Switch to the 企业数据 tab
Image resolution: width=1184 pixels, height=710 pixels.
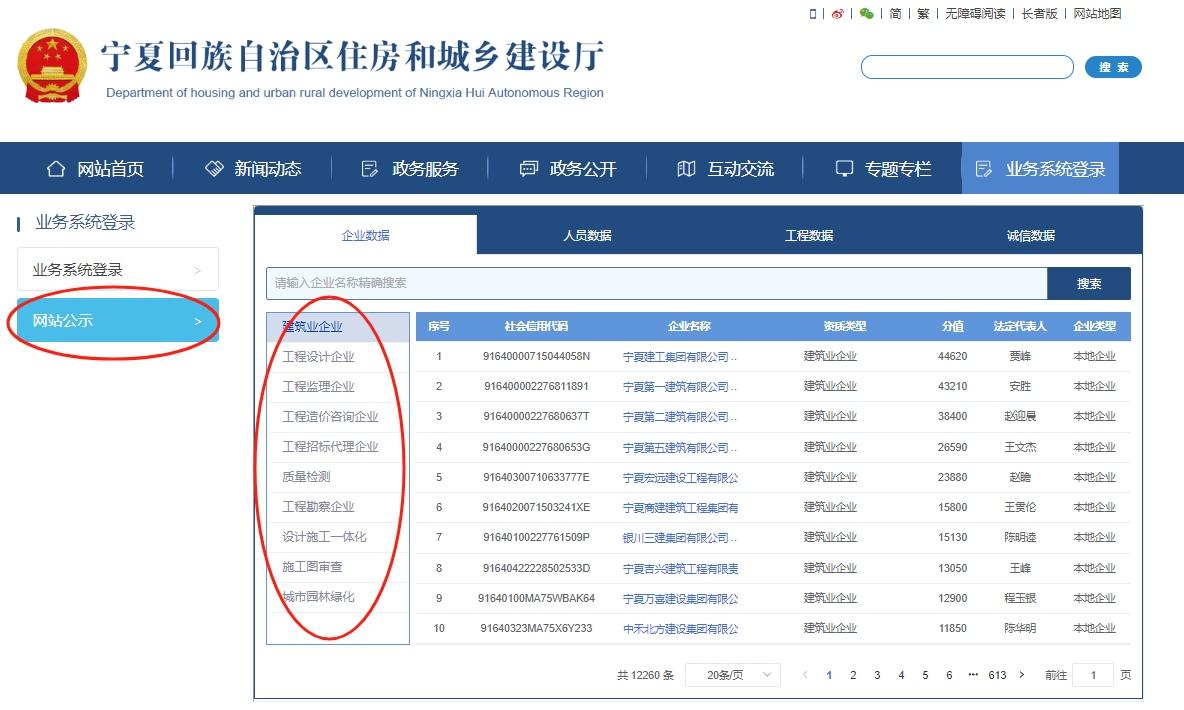(365, 235)
